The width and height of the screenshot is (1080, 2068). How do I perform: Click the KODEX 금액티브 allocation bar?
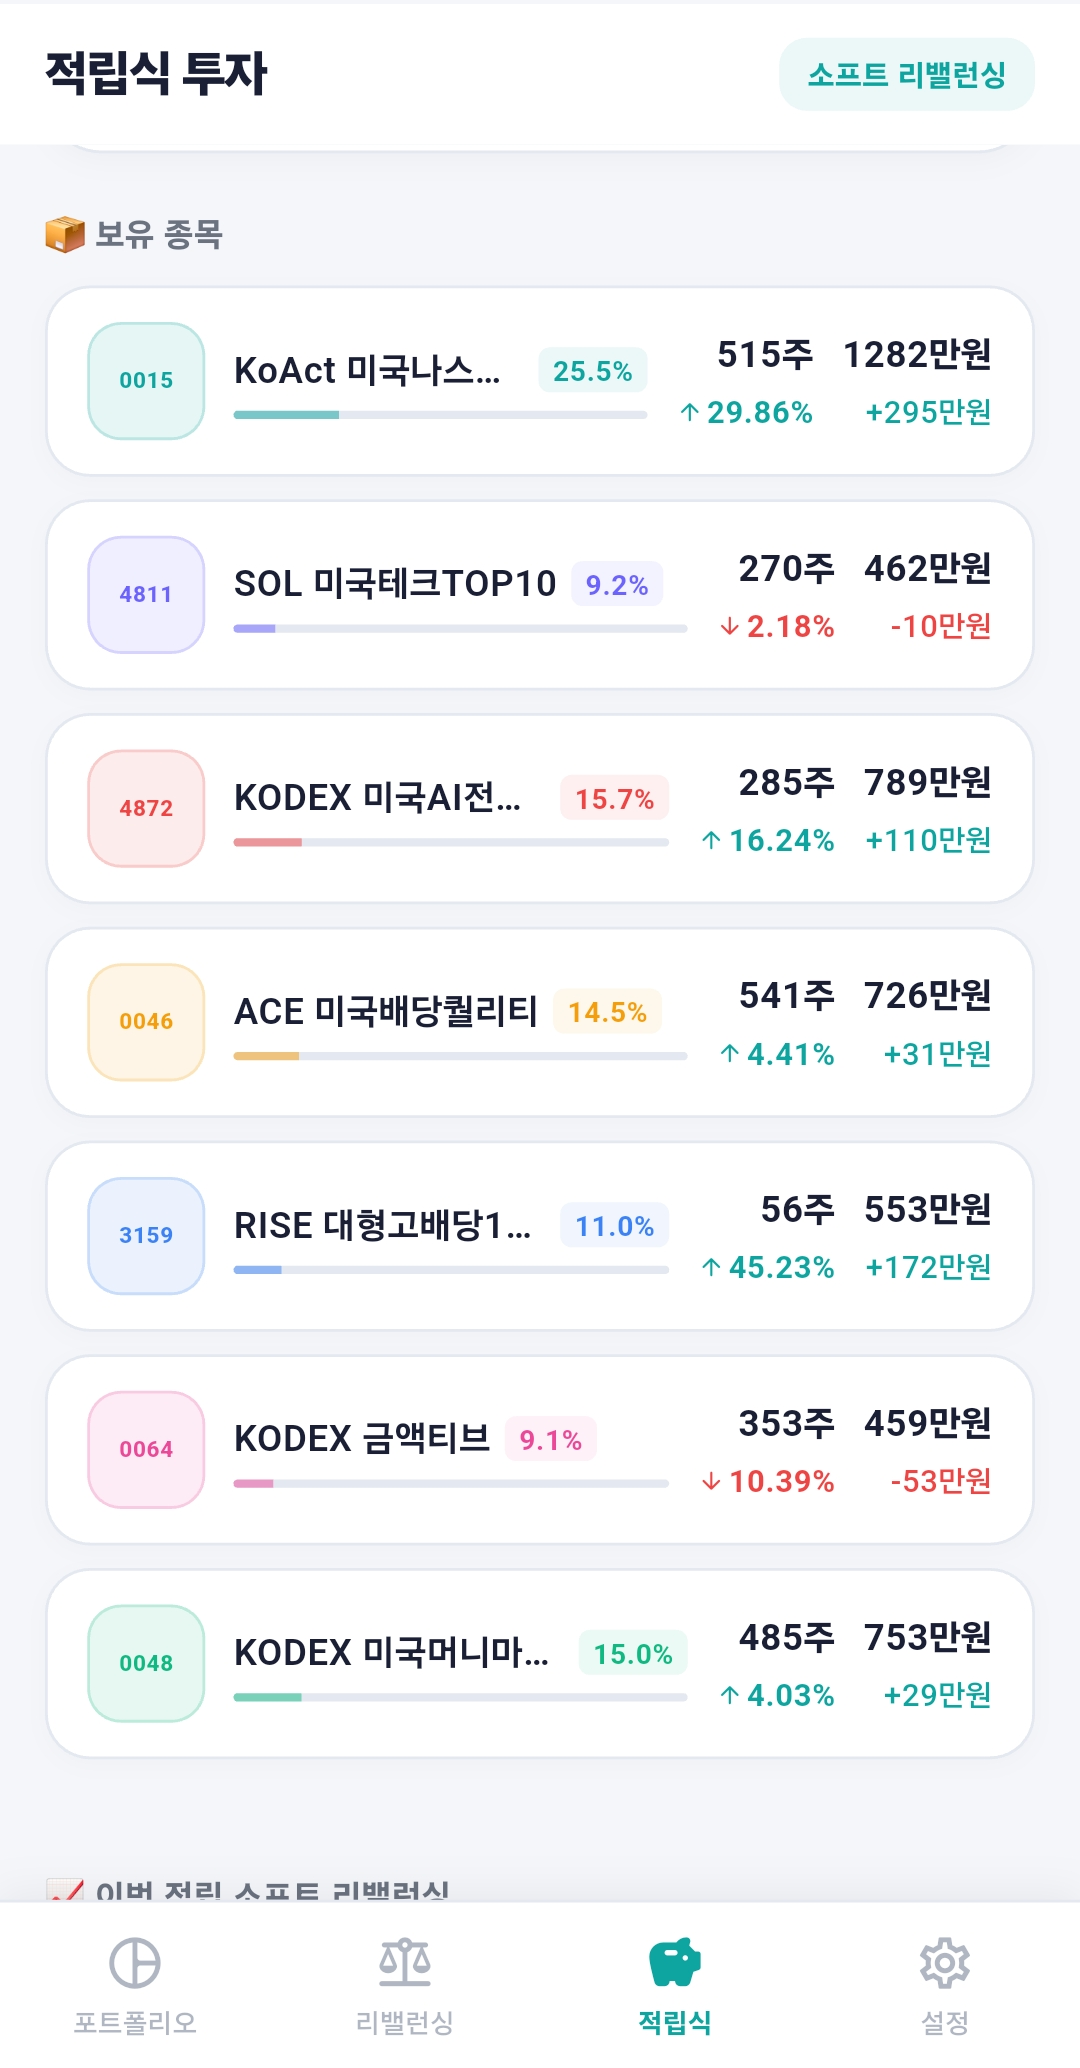pos(451,1484)
